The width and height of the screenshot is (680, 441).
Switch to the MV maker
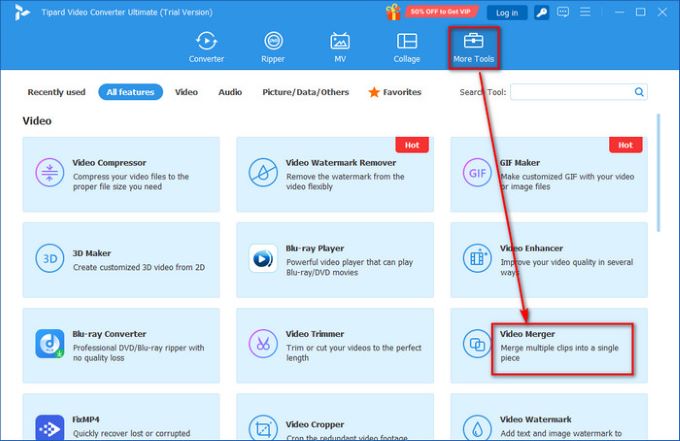tap(340, 47)
